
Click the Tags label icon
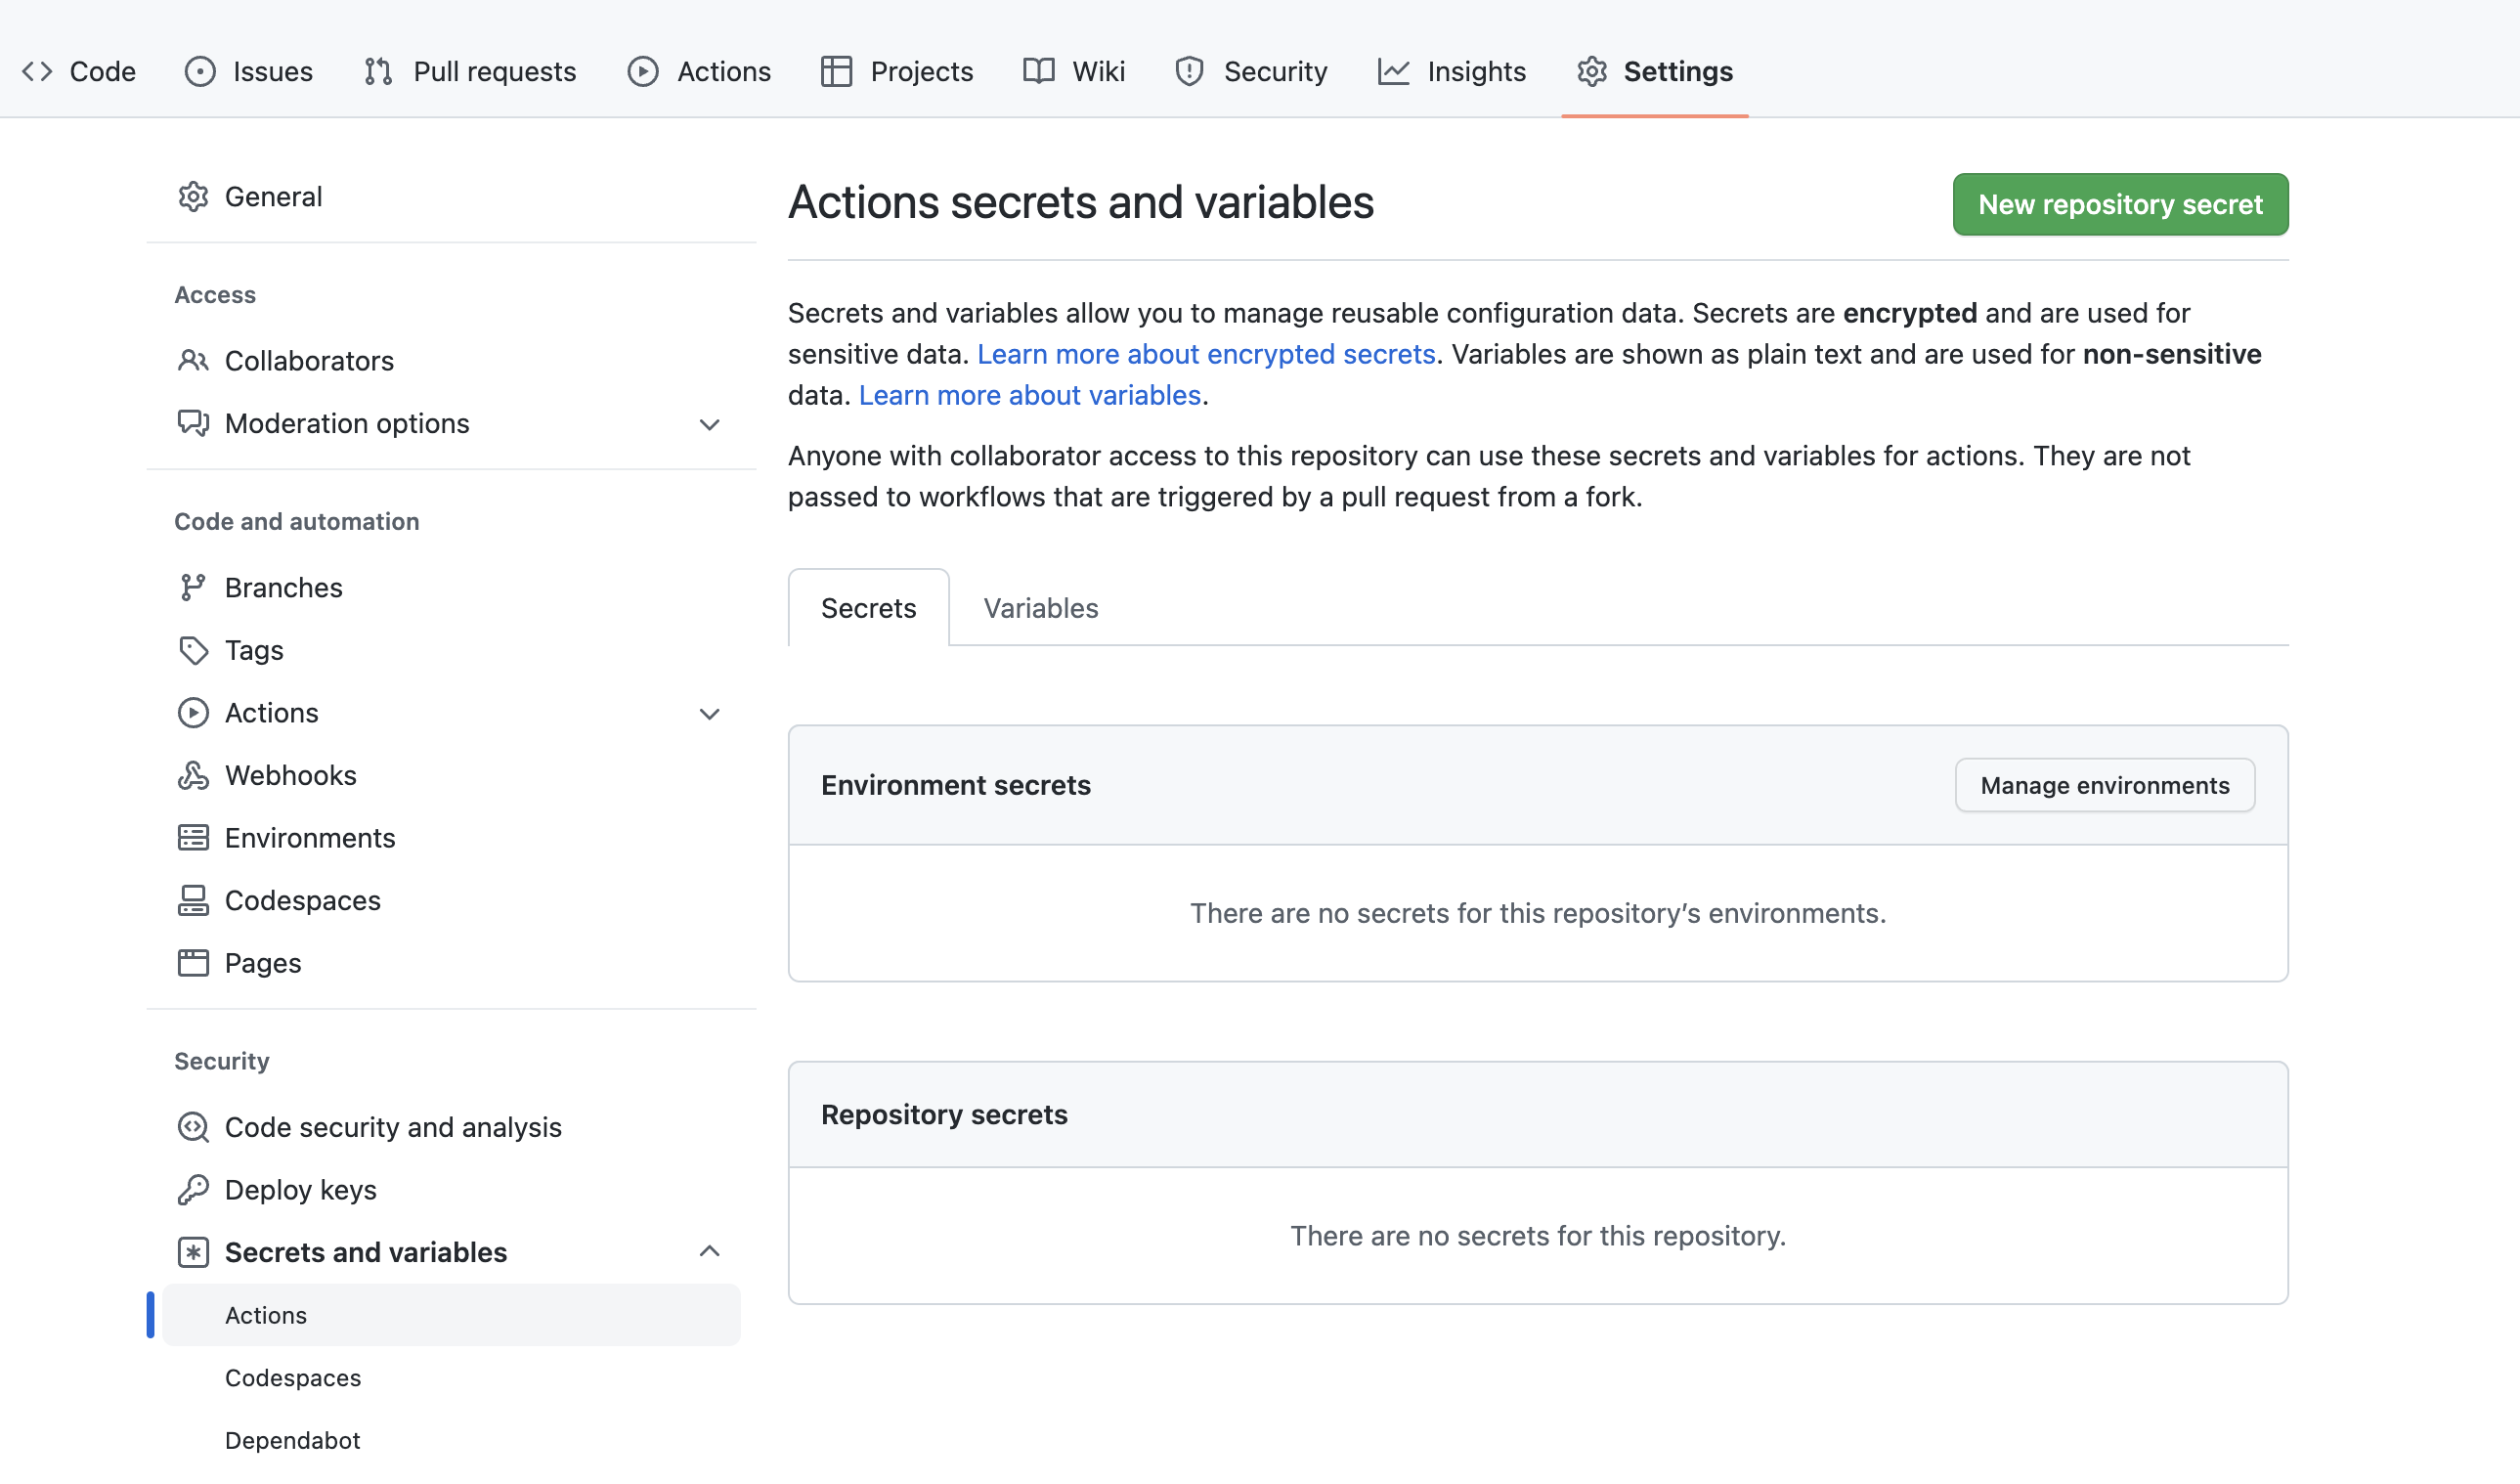pos(193,650)
